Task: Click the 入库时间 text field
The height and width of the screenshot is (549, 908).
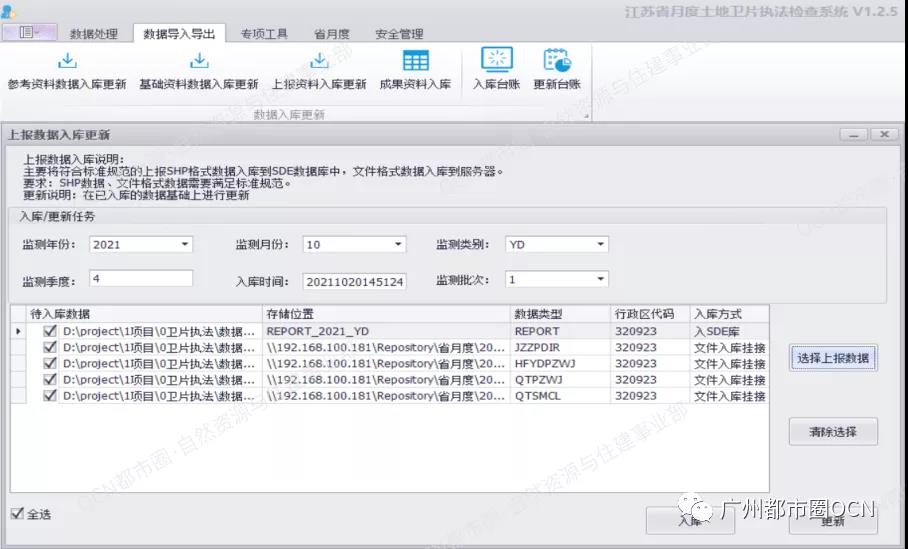Action: pos(354,281)
